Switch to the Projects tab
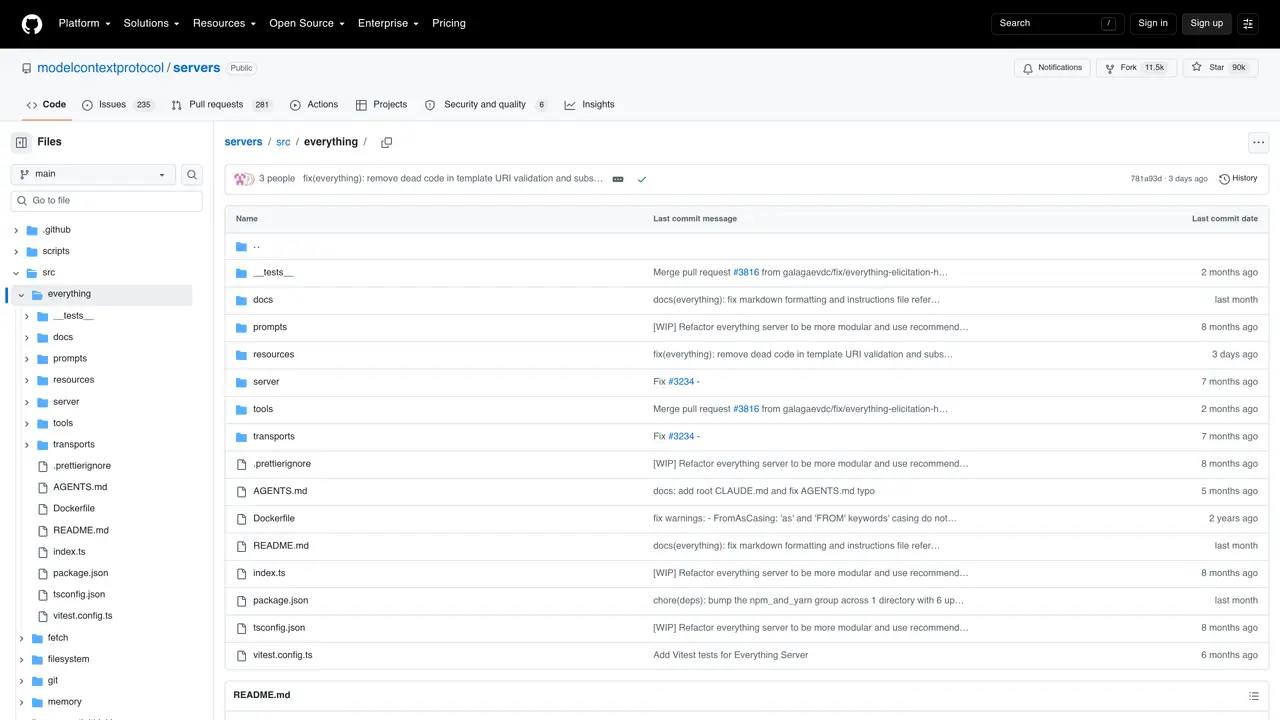The image size is (1280, 720). (381, 105)
